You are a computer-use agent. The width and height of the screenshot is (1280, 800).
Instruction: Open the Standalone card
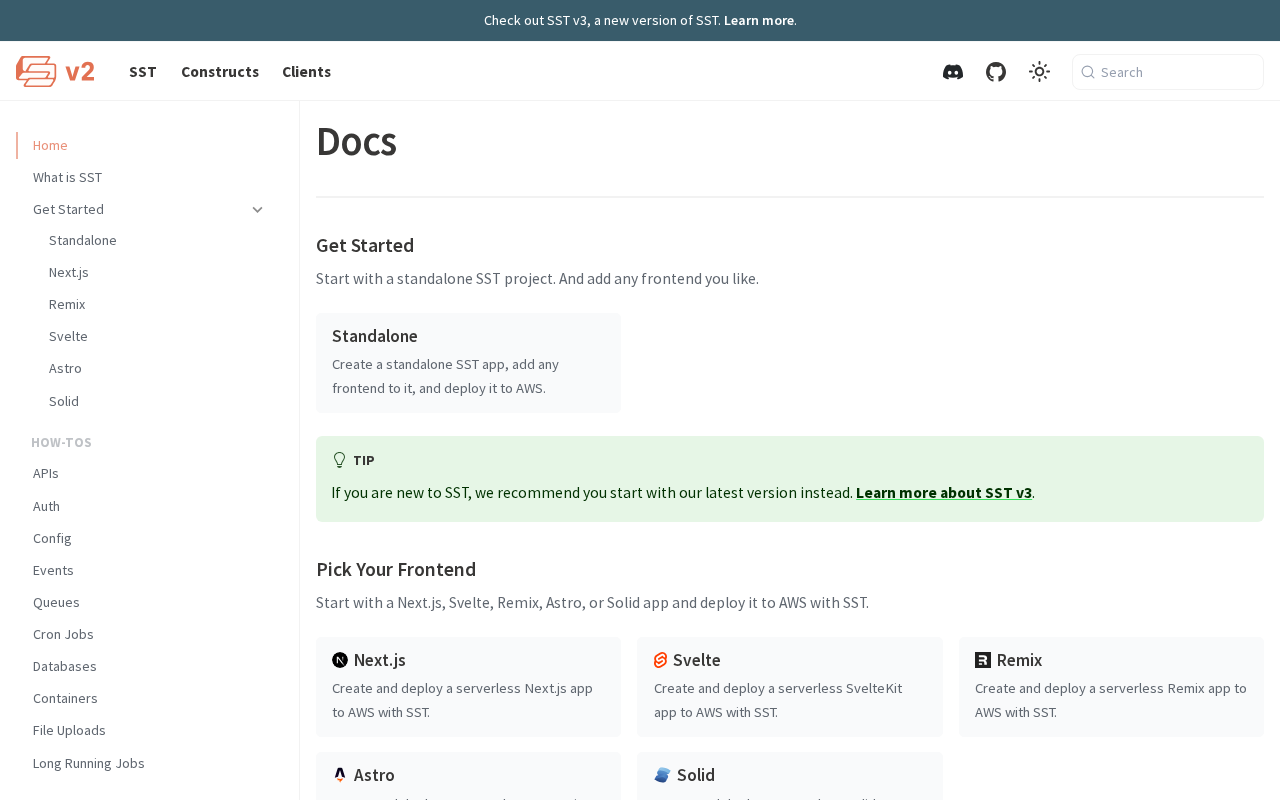468,363
